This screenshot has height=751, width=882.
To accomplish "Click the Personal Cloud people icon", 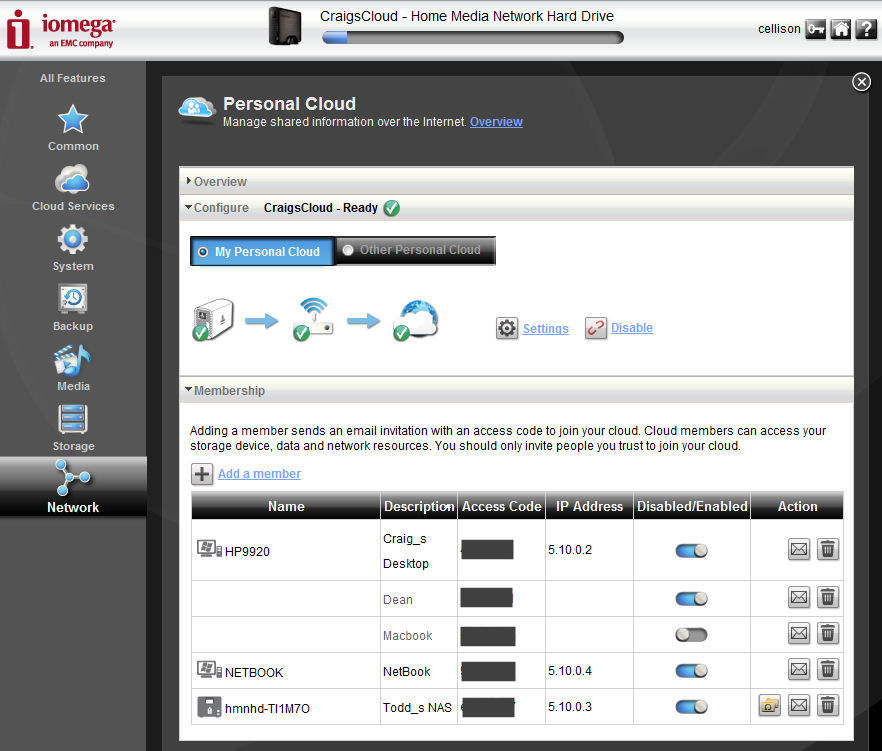I will (197, 108).
